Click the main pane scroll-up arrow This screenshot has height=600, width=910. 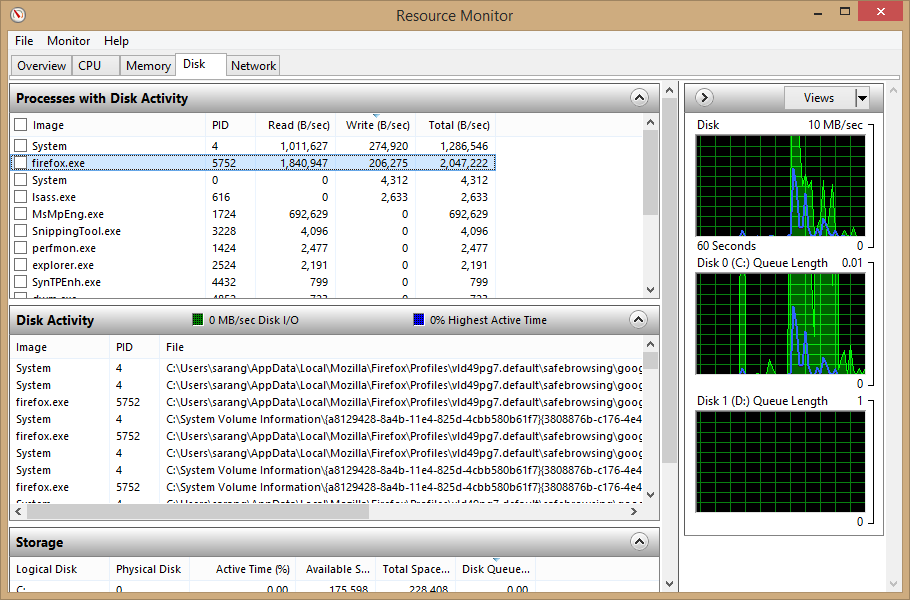pyautogui.click(x=669, y=91)
